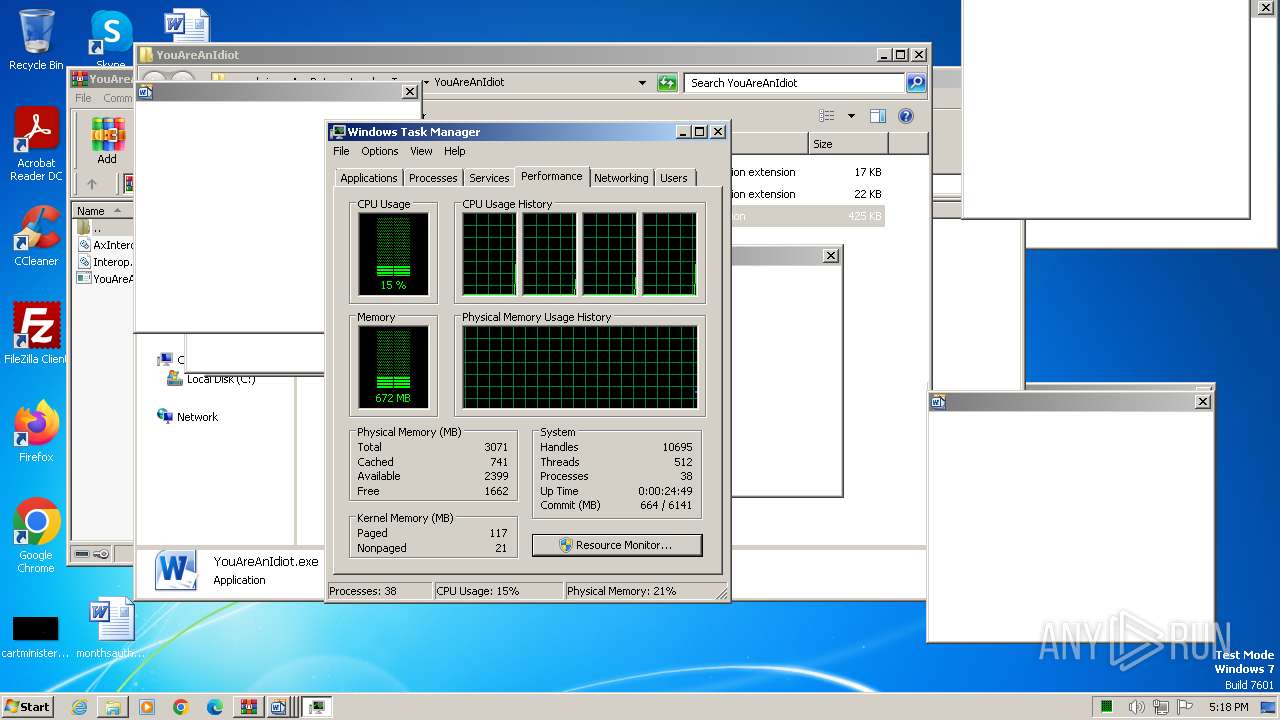This screenshot has width=1280, height=720.
Task: Switch to the Services tab
Action: click(489, 178)
